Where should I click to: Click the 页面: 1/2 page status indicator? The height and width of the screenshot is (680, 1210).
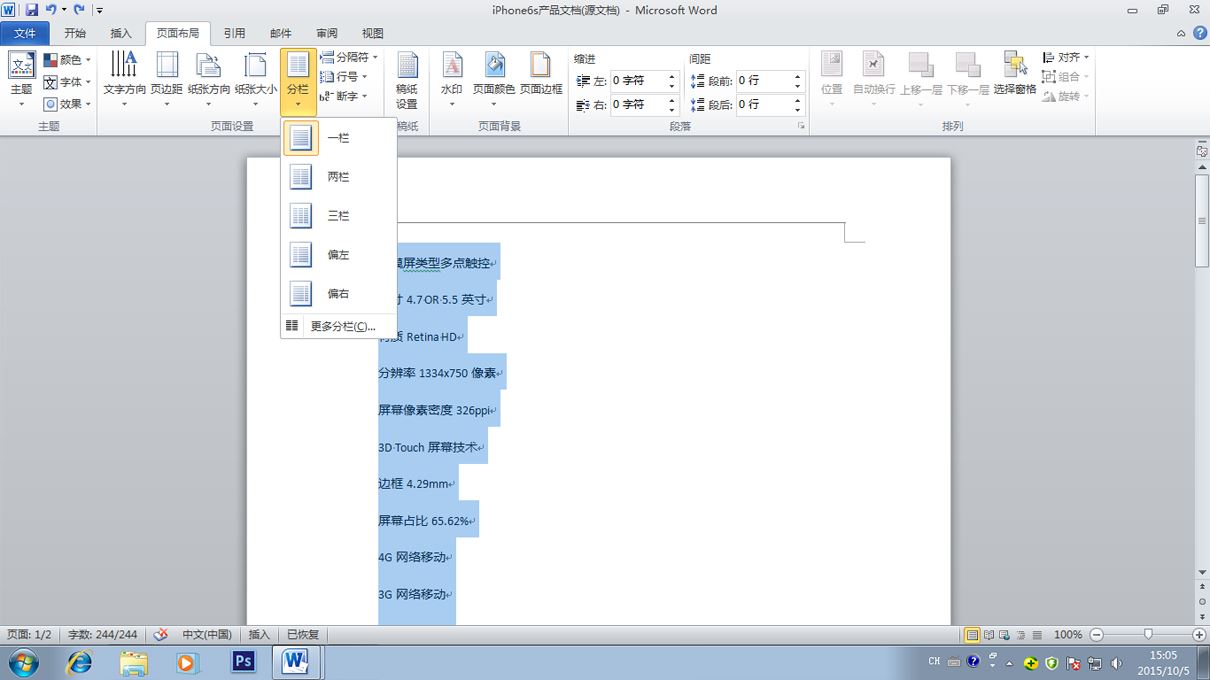tap(29, 635)
